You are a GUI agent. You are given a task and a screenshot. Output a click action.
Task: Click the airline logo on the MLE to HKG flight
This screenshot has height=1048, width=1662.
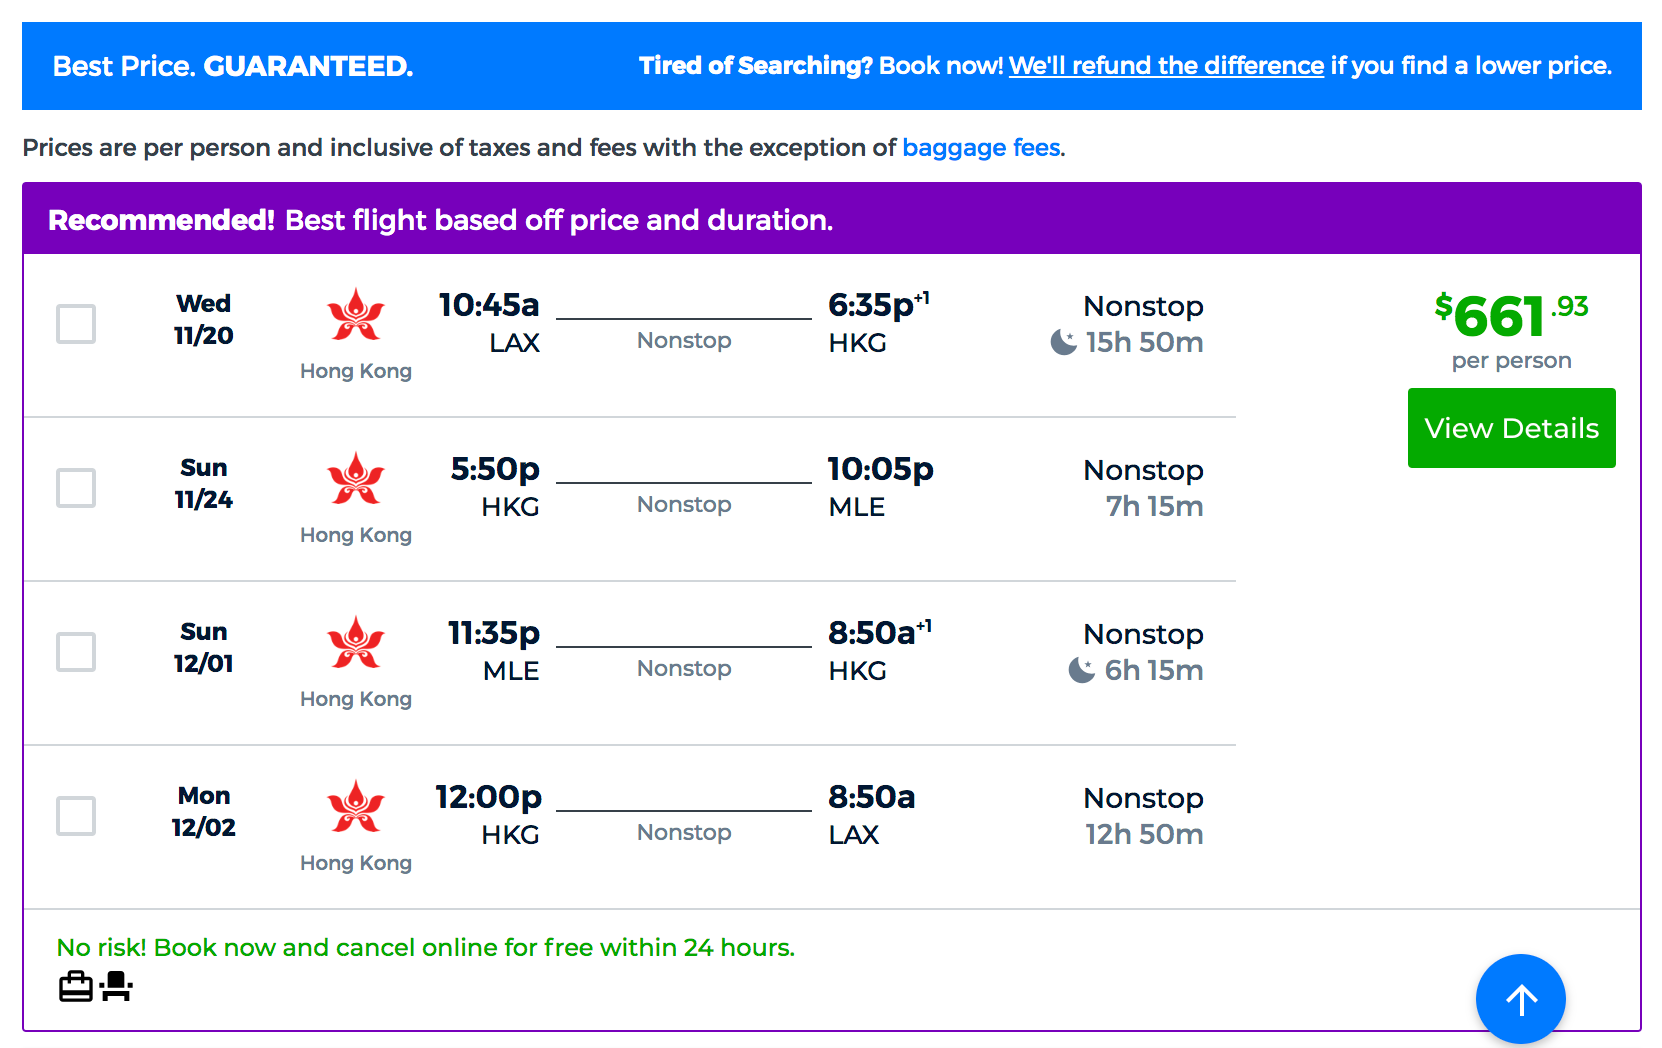click(356, 643)
